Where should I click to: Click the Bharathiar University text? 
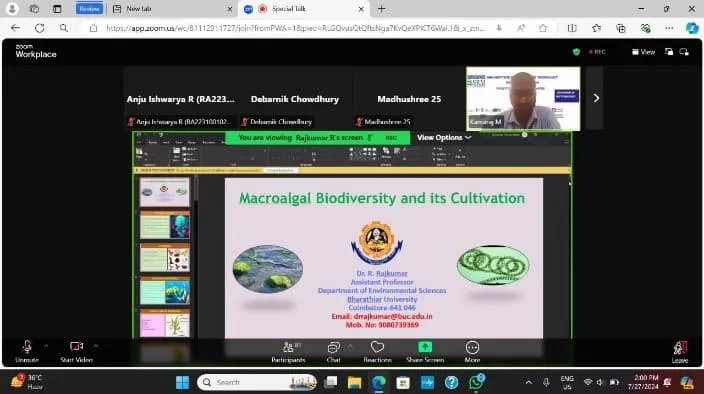[382, 299]
